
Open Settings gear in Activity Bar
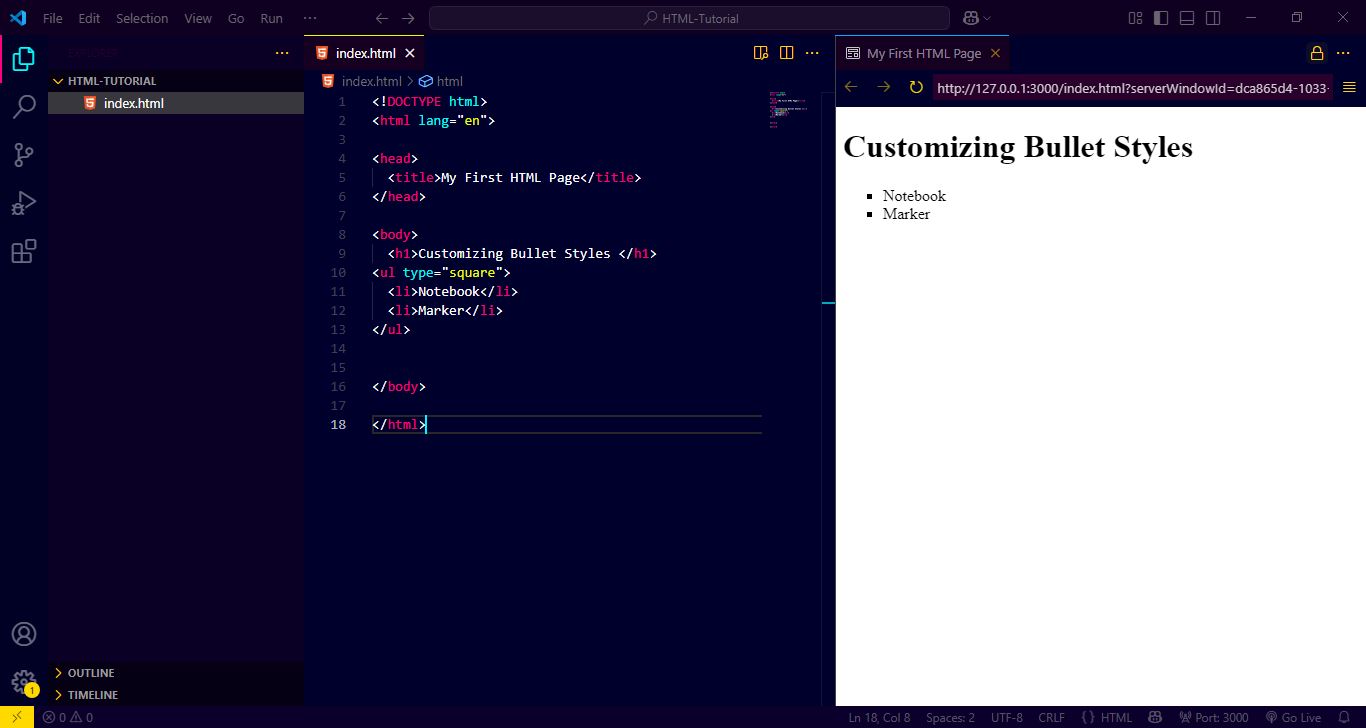click(x=23, y=681)
